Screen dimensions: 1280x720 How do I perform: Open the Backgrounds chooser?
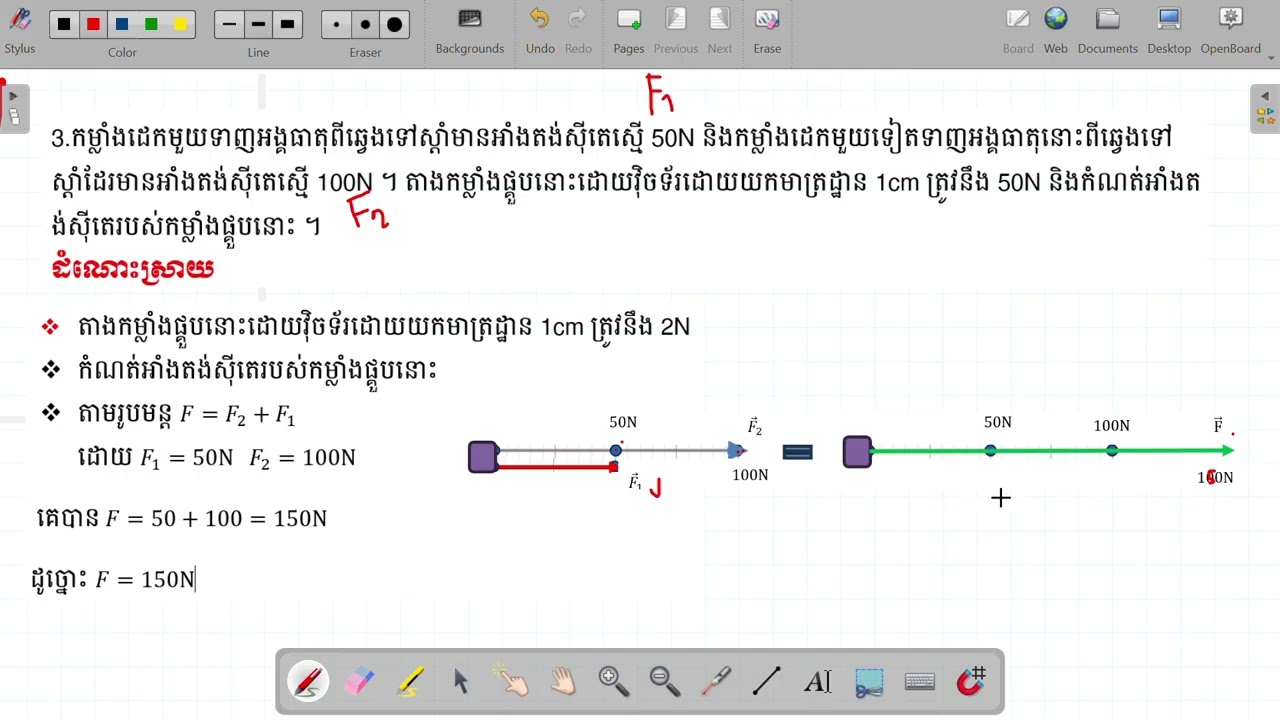[469, 30]
